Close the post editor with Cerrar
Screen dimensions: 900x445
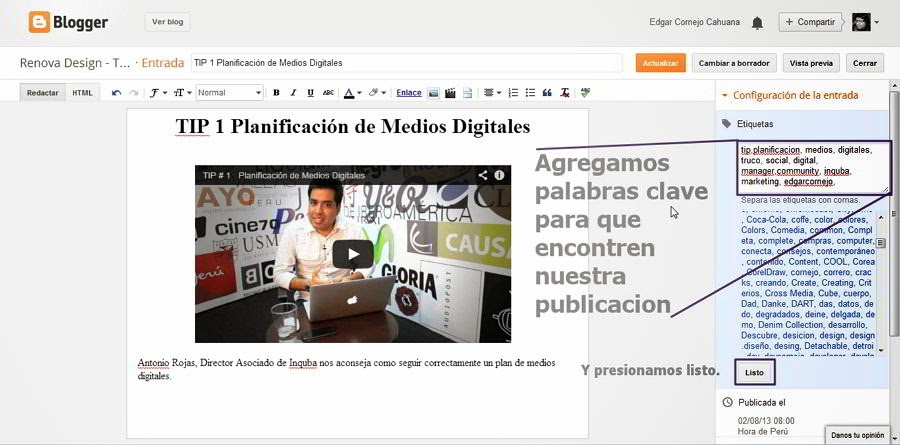pos(864,63)
